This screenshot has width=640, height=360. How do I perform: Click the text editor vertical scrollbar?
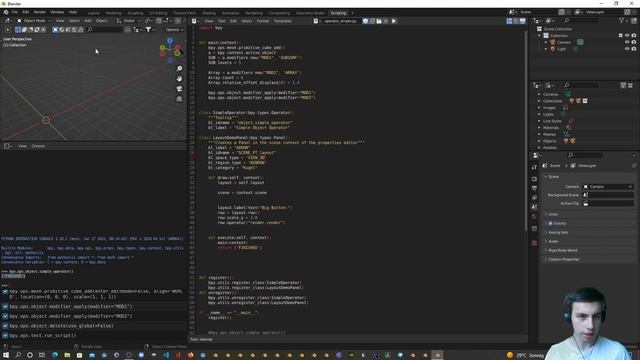click(x=525, y=131)
